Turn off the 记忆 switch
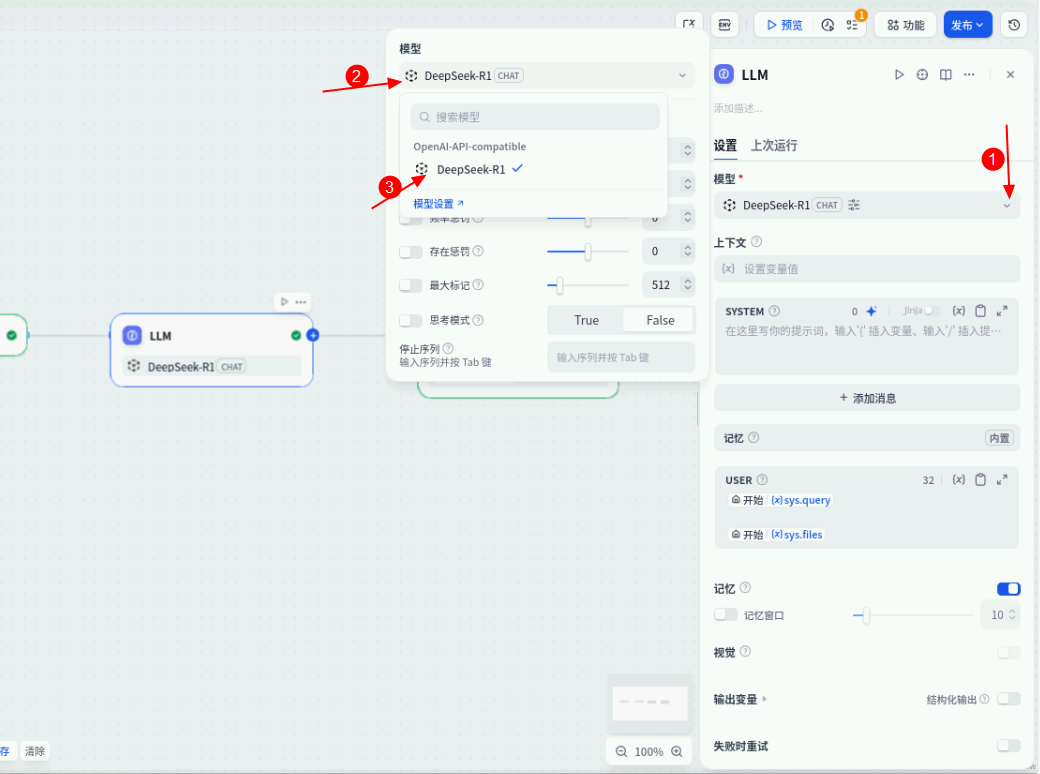The image size is (1040, 774). coord(1008,588)
